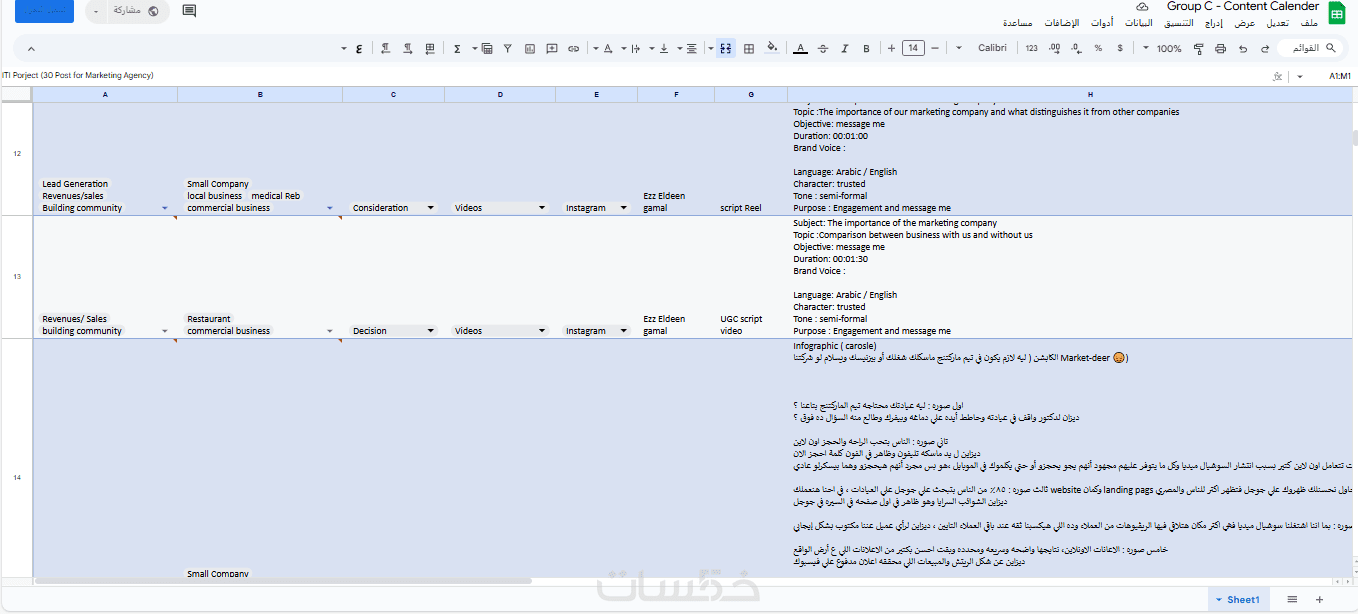
Task: Open the تعديل (Edit) menu
Action: (1277, 23)
